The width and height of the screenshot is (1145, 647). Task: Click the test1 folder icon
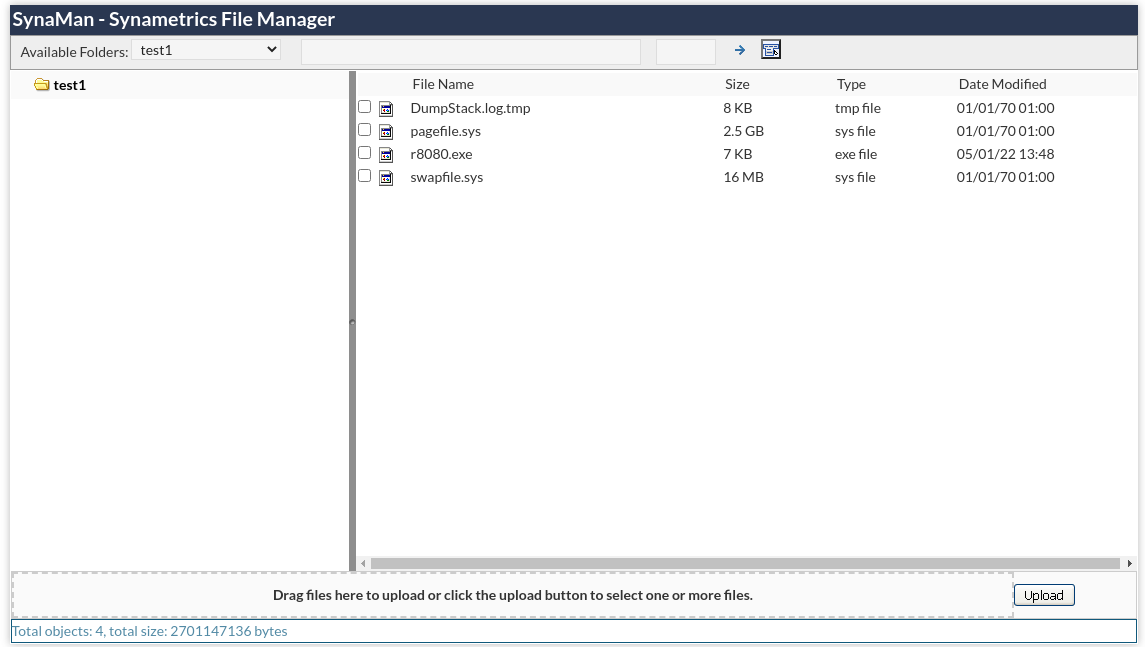[x=42, y=85]
